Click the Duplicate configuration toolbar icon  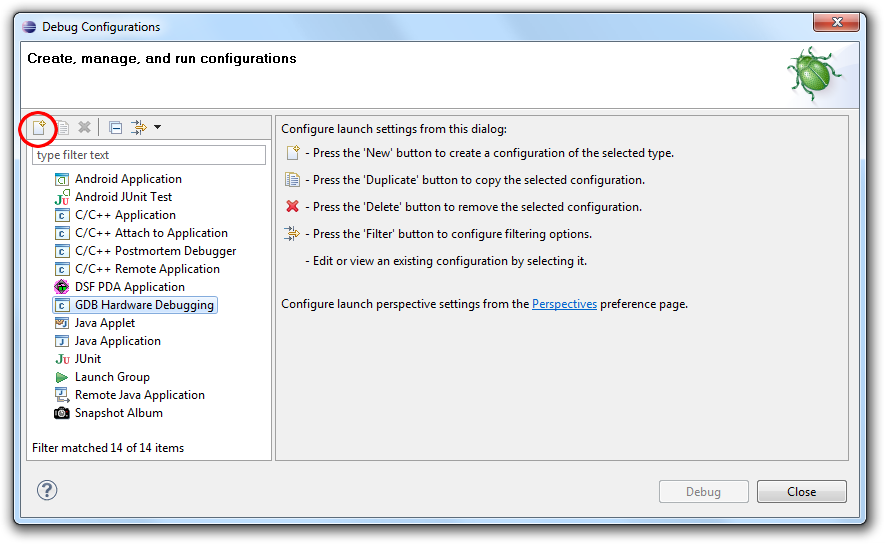63,128
